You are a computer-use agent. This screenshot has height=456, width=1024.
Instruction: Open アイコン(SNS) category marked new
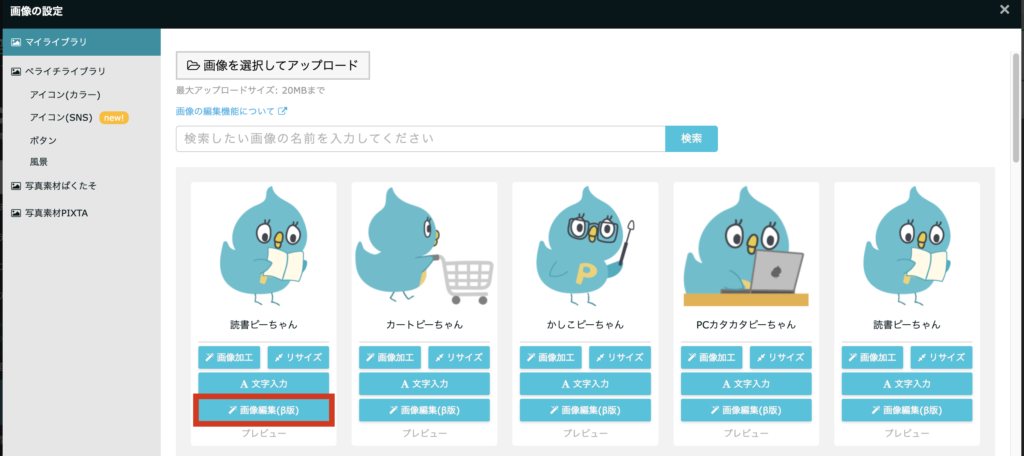tap(62, 117)
